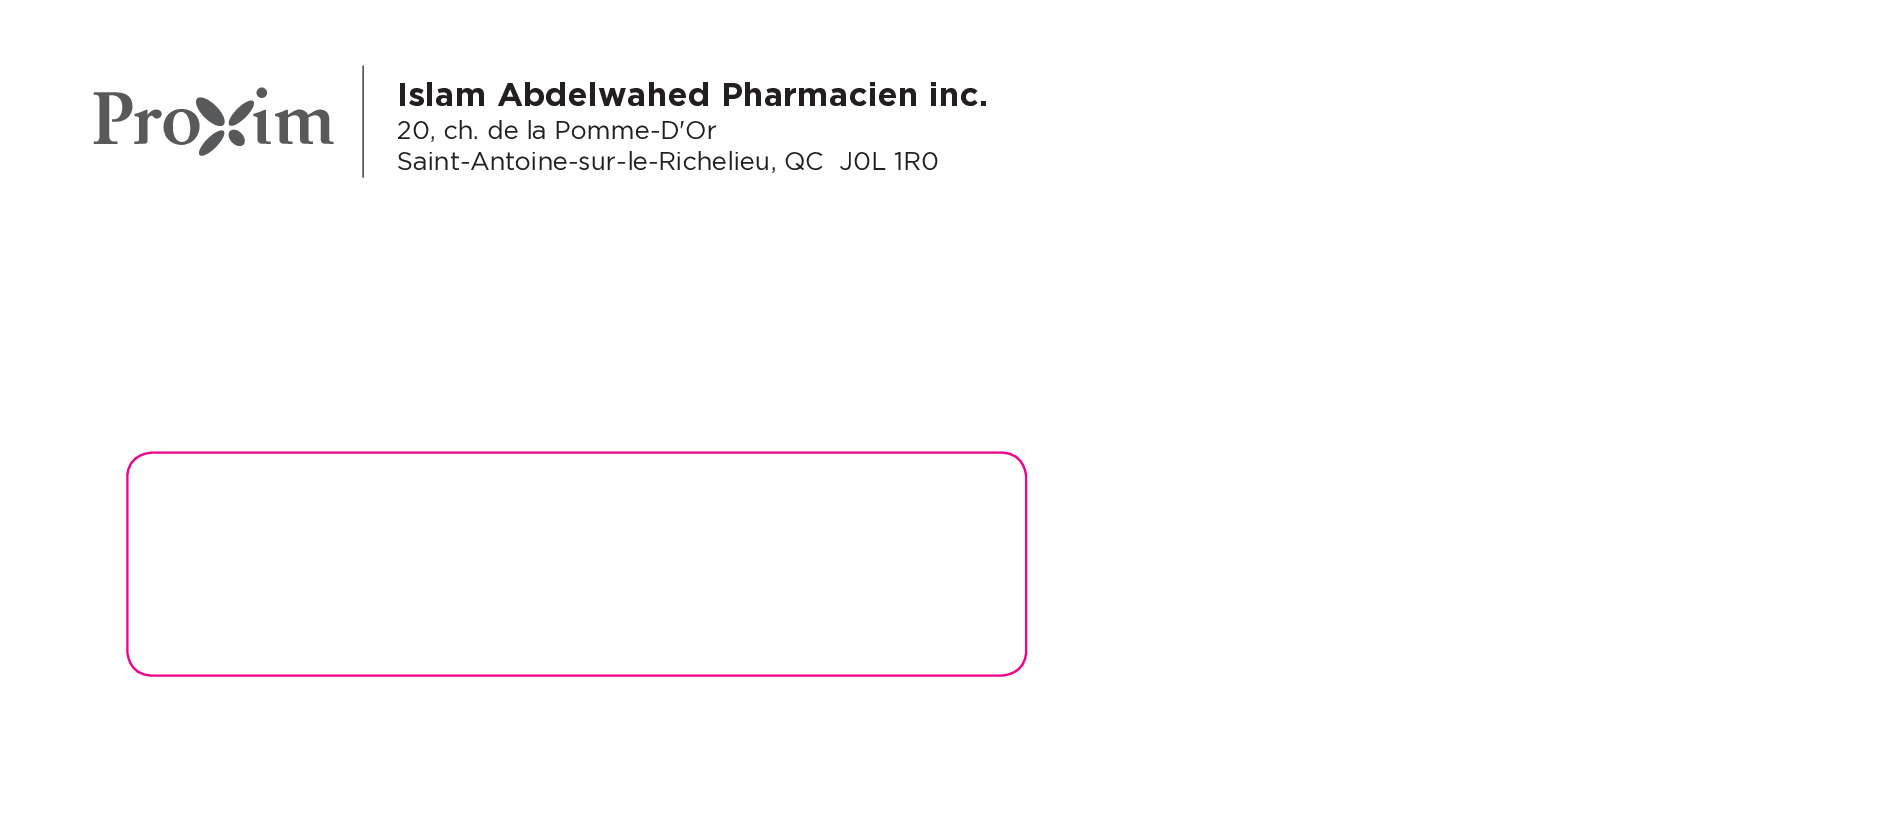Select the province abbreviation "QC"

click(803, 162)
